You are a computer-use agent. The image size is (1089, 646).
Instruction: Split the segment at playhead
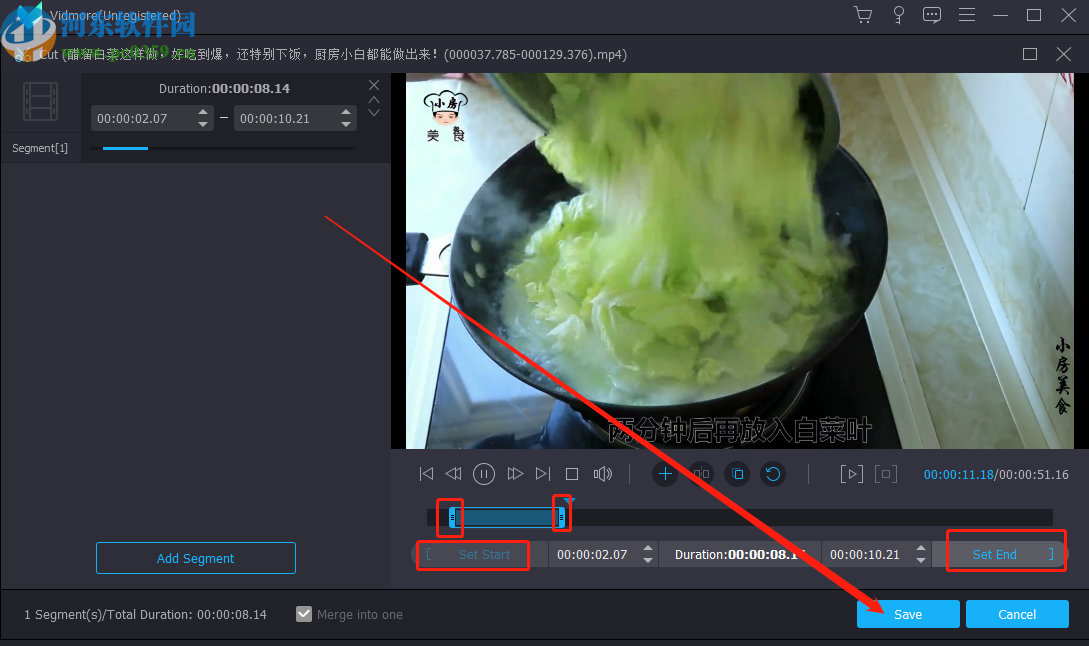(701, 474)
